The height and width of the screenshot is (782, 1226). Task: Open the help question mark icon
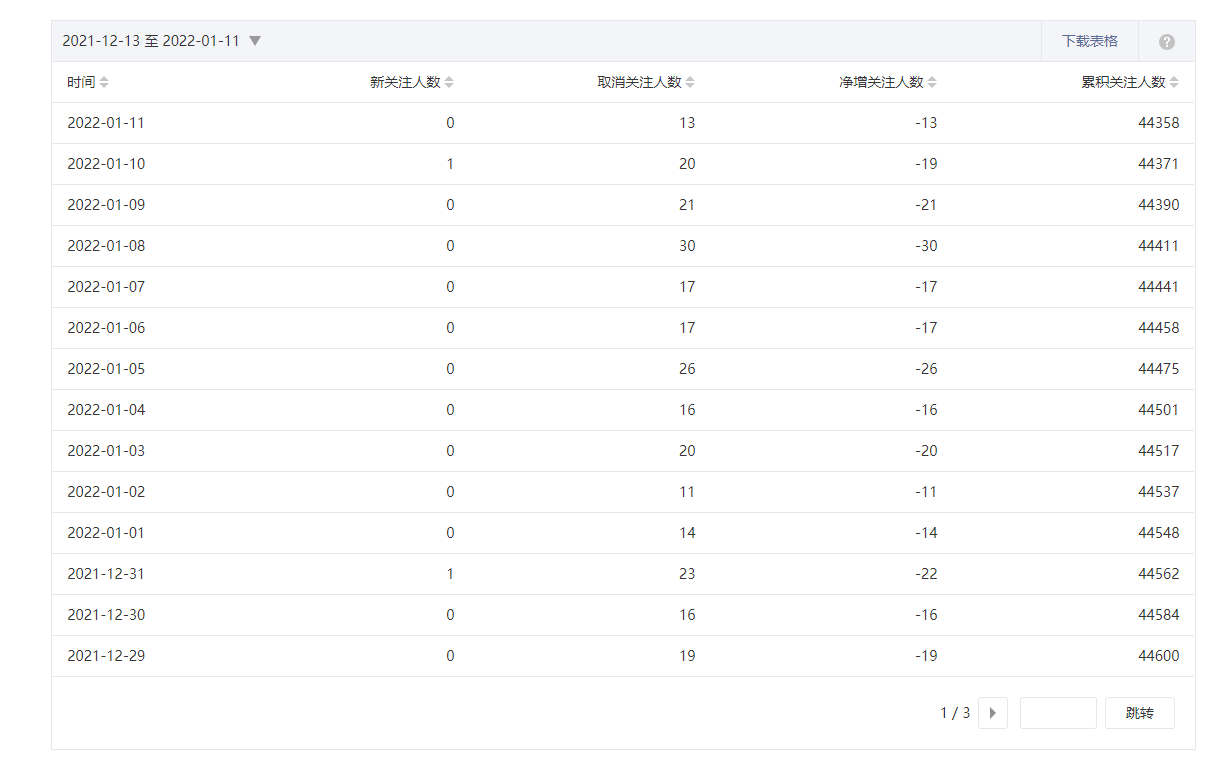[1166, 42]
